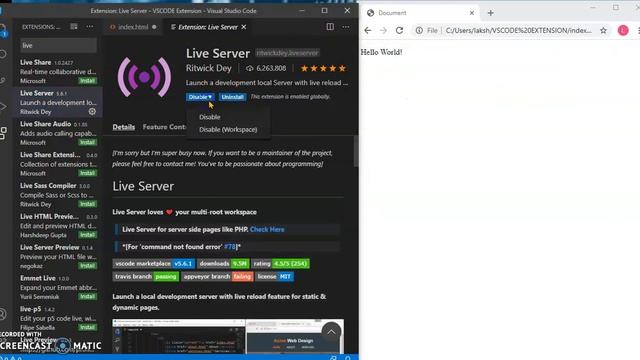Click the extension page vertical scrollbar

point(356,151)
